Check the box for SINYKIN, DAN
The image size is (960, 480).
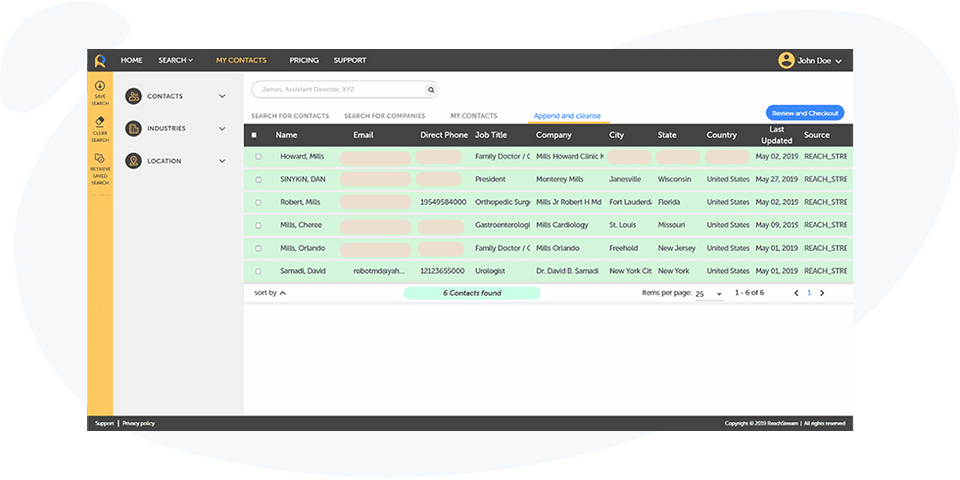(258, 179)
